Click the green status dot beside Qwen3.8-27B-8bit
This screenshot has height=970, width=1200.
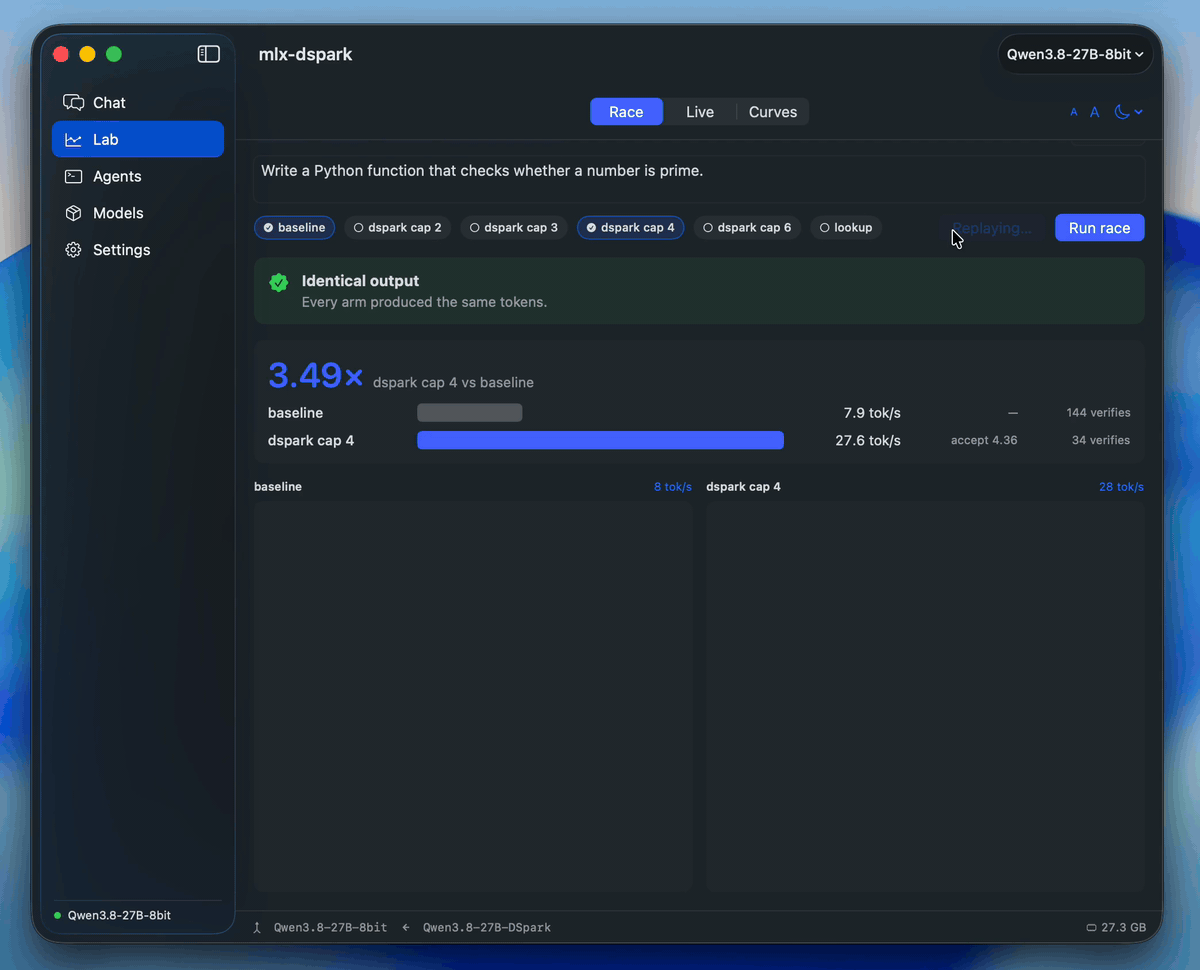pyautogui.click(x=58, y=915)
